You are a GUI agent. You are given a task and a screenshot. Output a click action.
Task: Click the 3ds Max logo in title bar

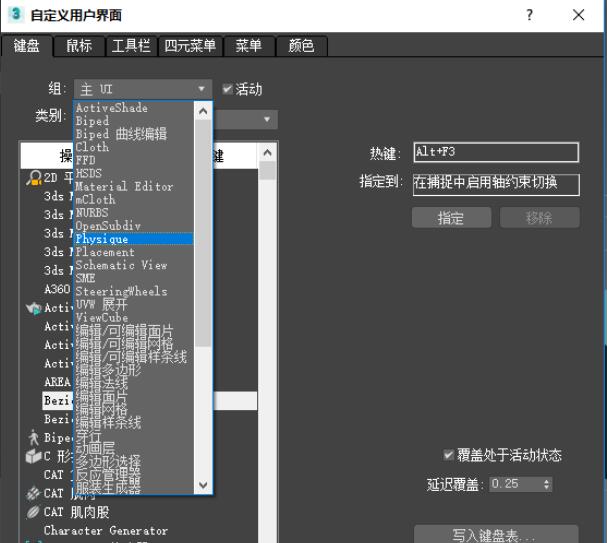[14, 15]
